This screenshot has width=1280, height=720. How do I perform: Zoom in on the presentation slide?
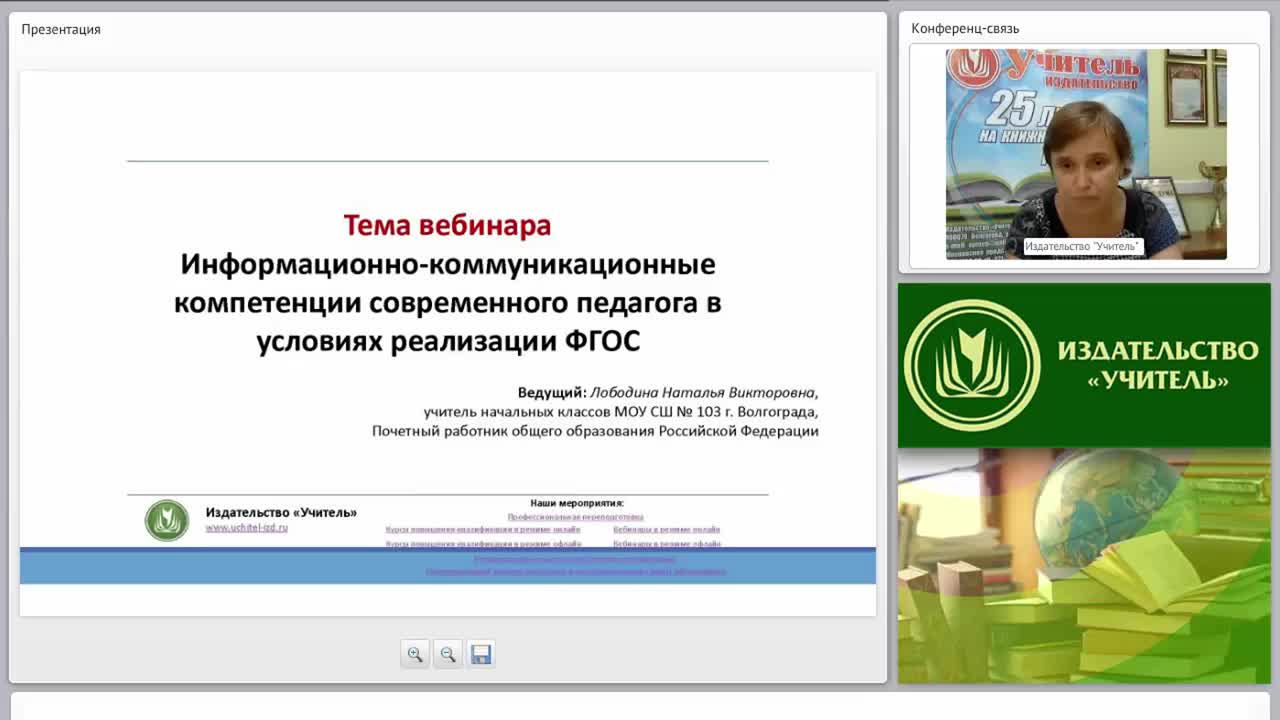point(415,654)
